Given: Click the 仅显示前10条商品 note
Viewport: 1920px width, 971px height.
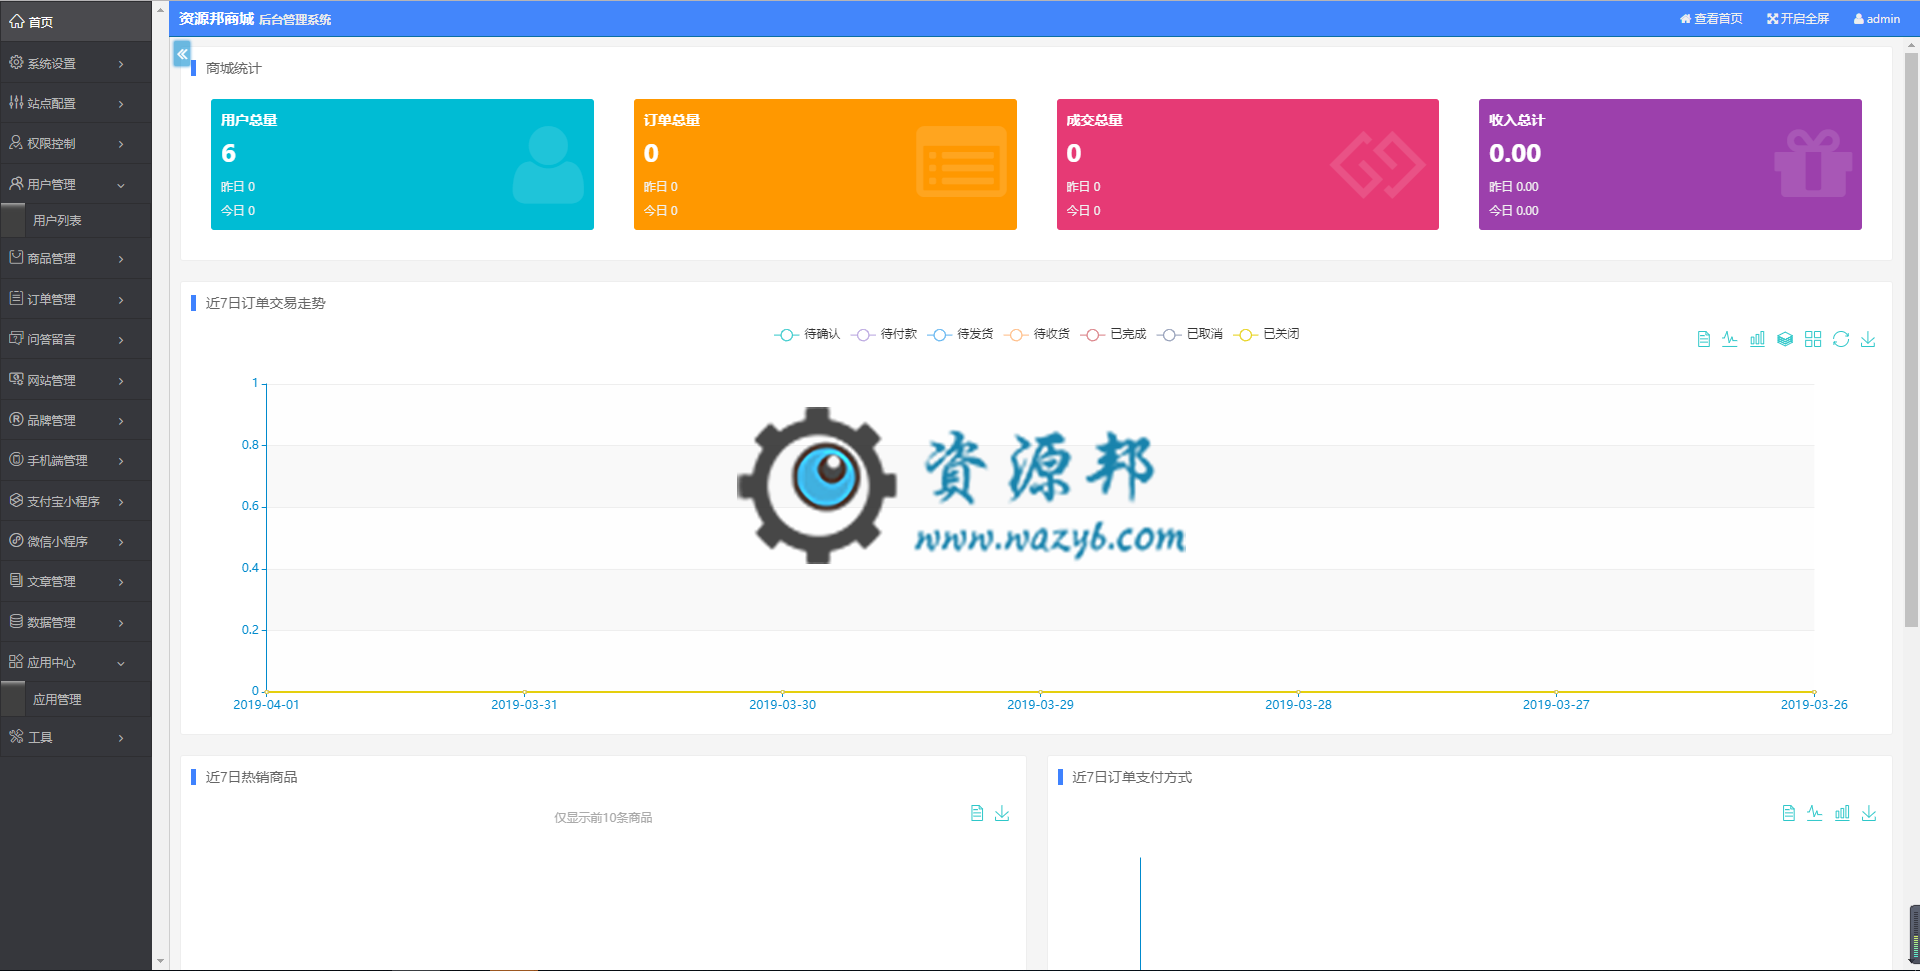Looking at the screenshot, I should tap(603, 818).
